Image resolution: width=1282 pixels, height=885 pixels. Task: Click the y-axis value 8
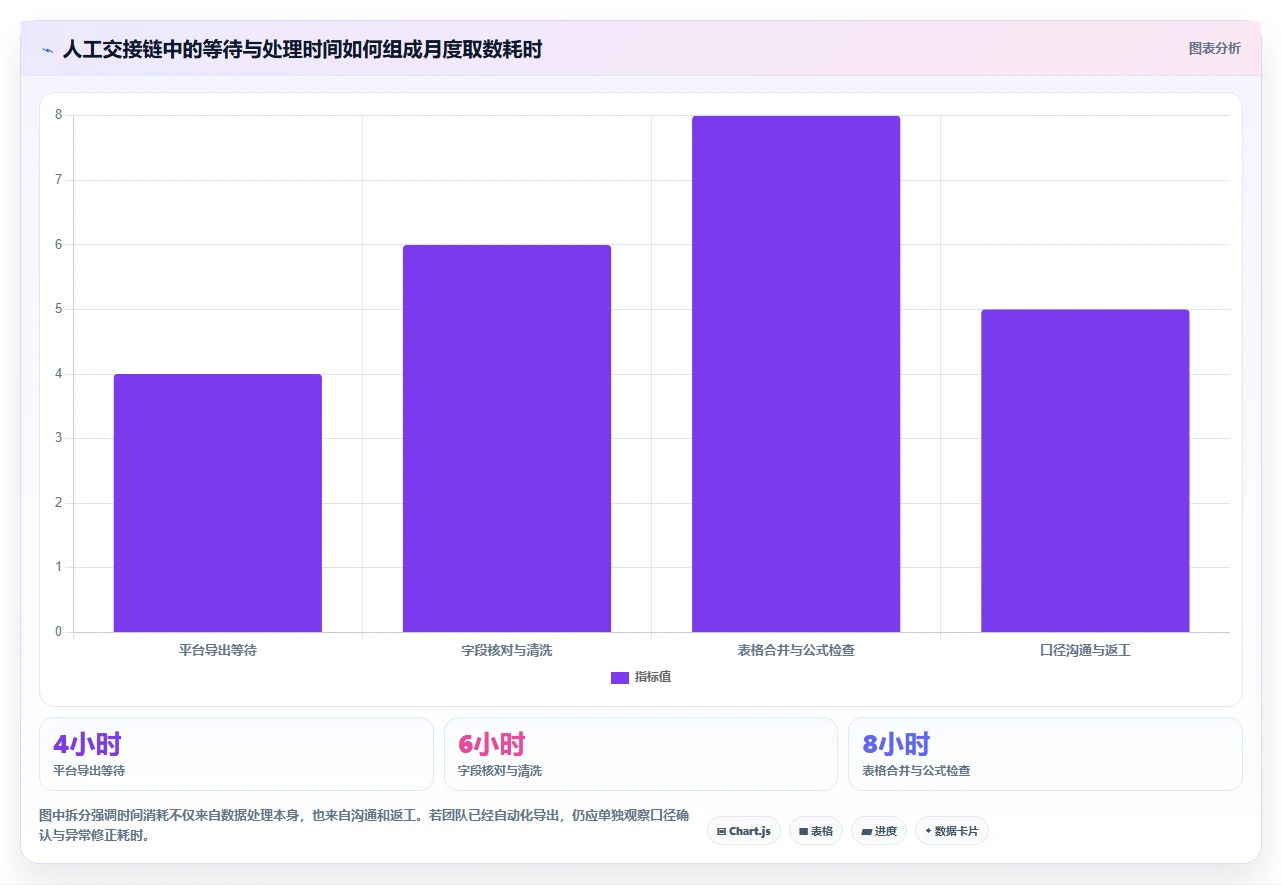58,115
